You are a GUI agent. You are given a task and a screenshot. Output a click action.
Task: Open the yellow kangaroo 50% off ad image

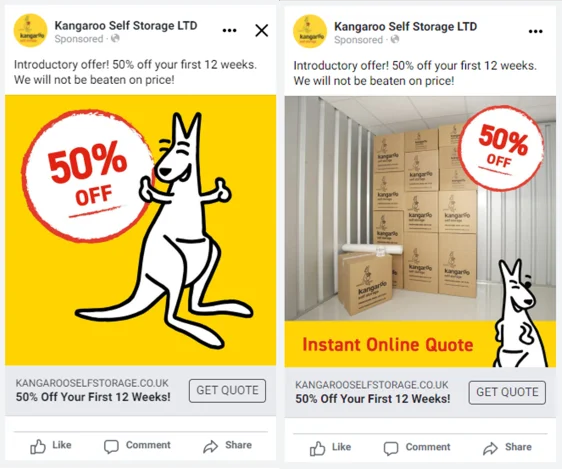click(140, 230)
